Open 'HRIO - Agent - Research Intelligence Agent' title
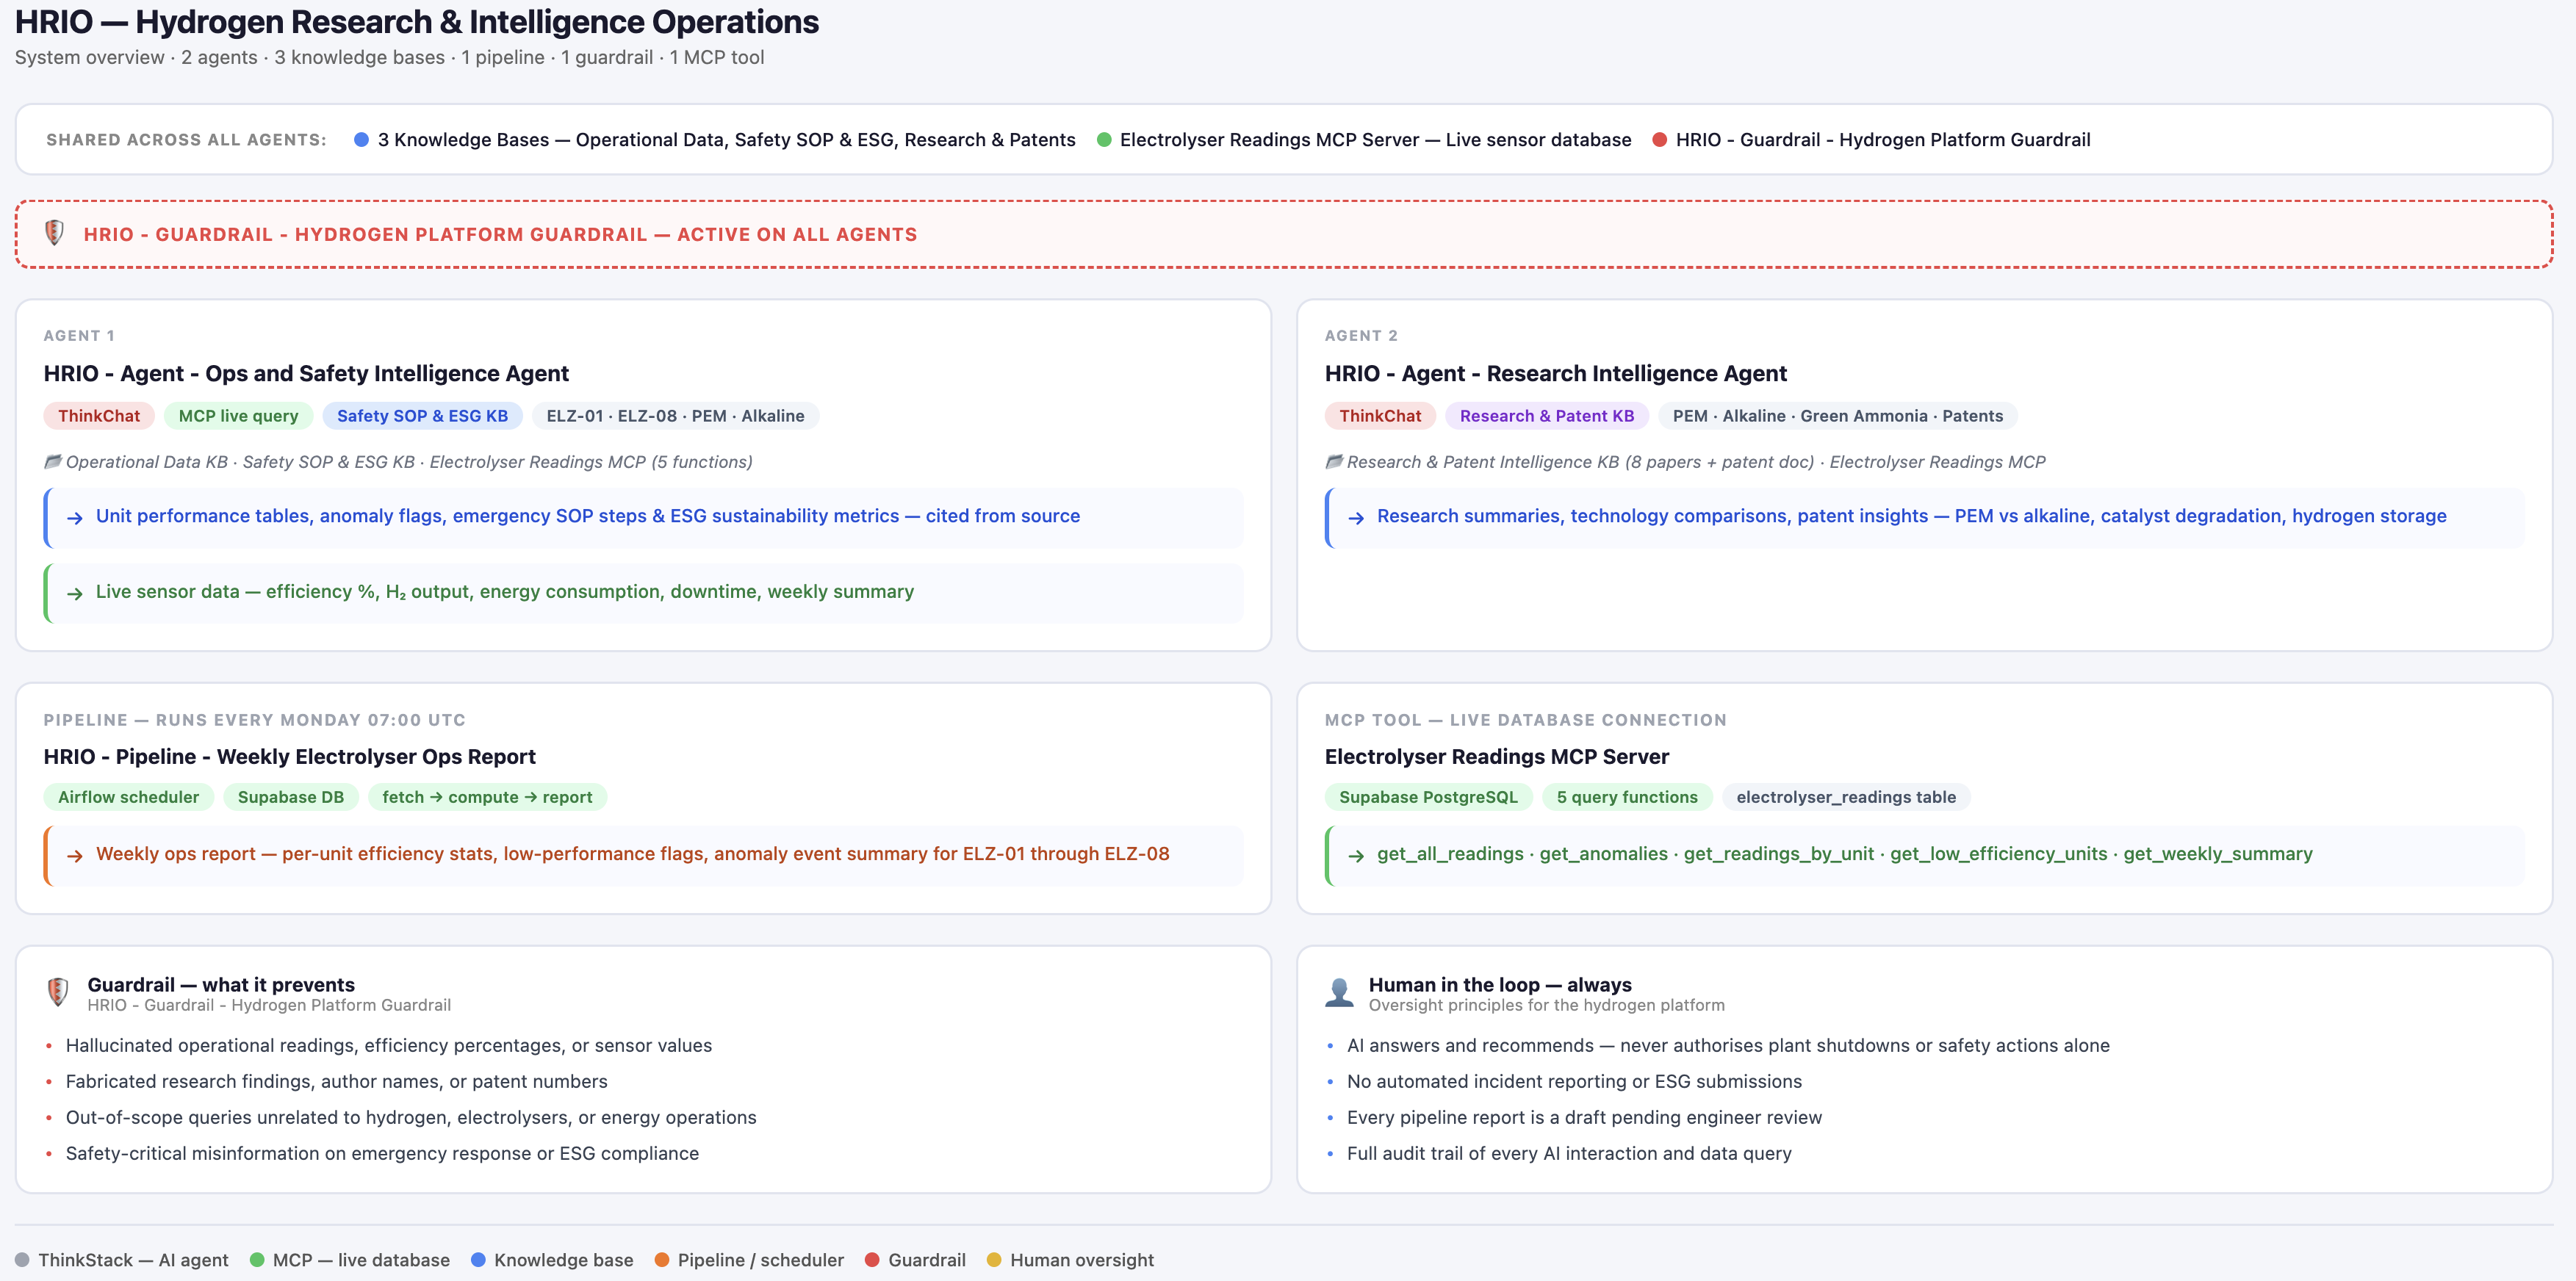Screen dimensions: 2576x1281 pos(1556,374)
